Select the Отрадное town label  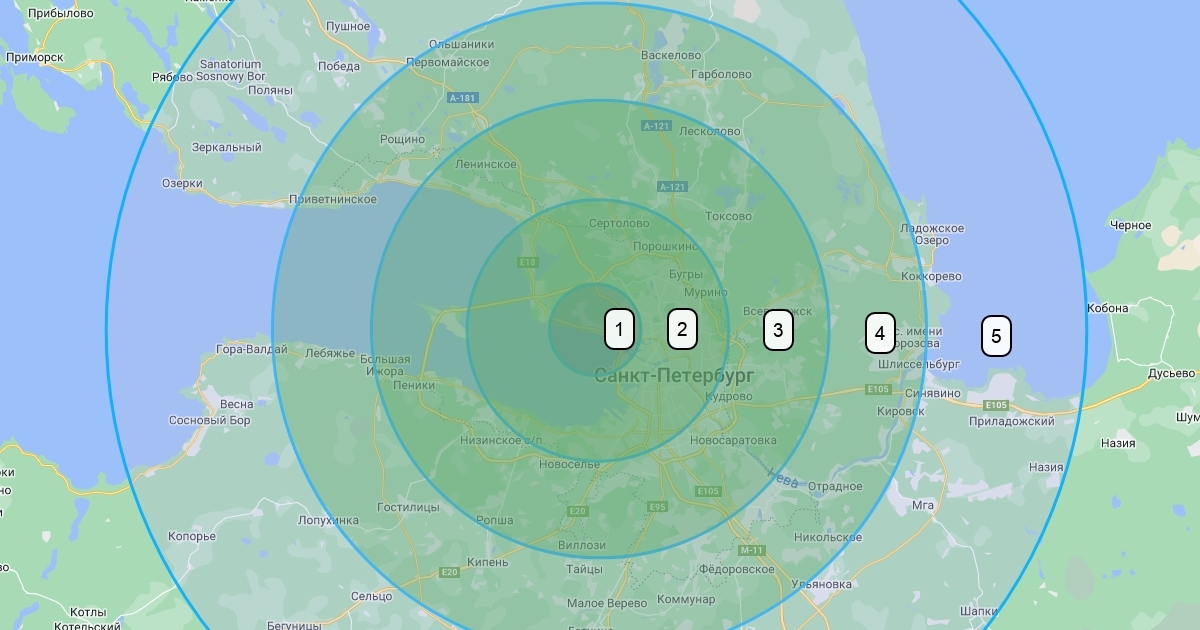834,487
